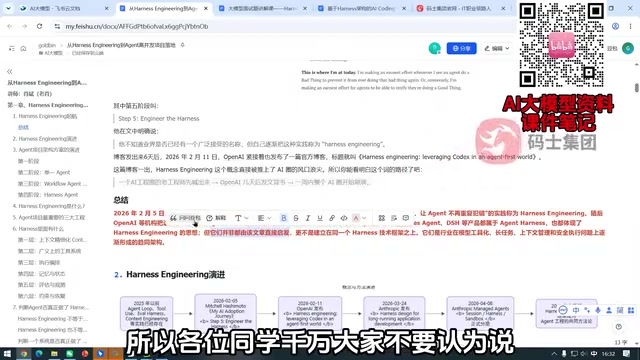Open Chrome from the taskbar
The height and width of the screenshot is (360, 640).
[x=24, y=353]
